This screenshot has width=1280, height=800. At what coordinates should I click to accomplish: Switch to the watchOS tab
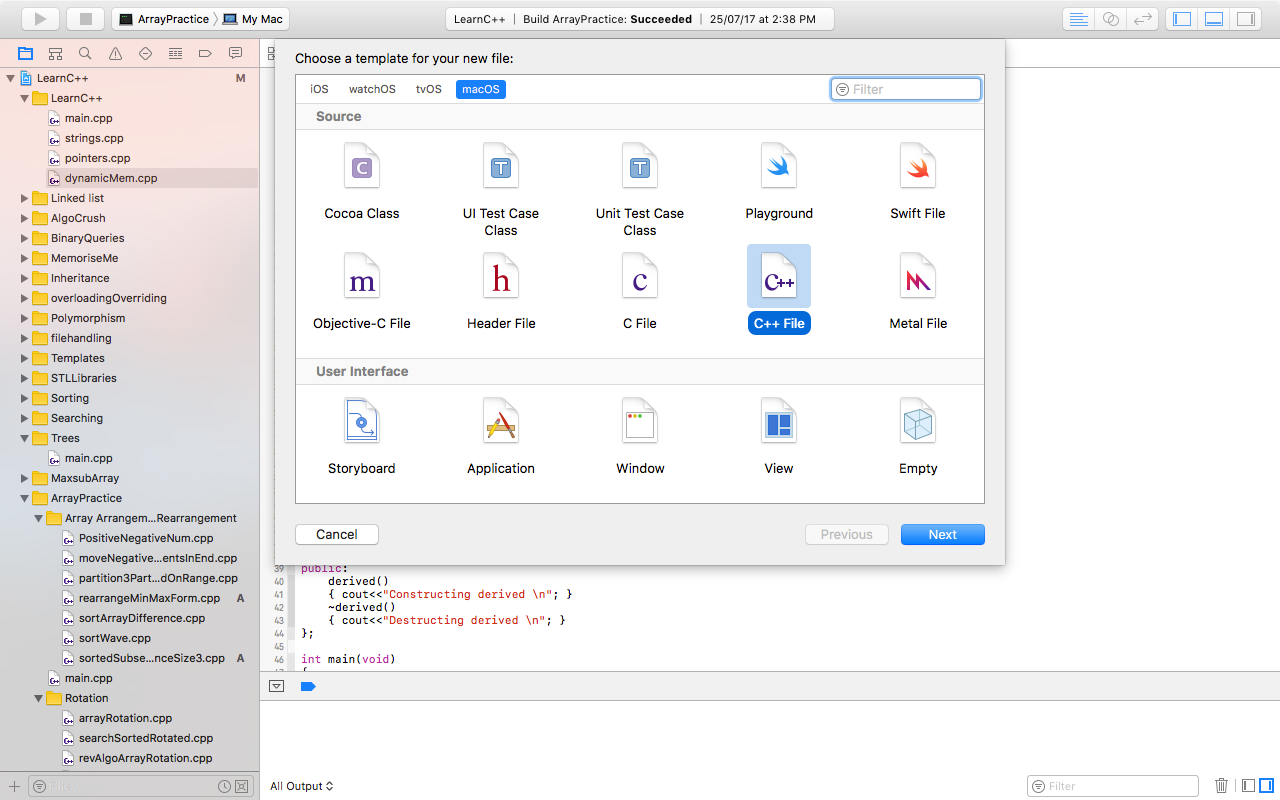(372, 89)
